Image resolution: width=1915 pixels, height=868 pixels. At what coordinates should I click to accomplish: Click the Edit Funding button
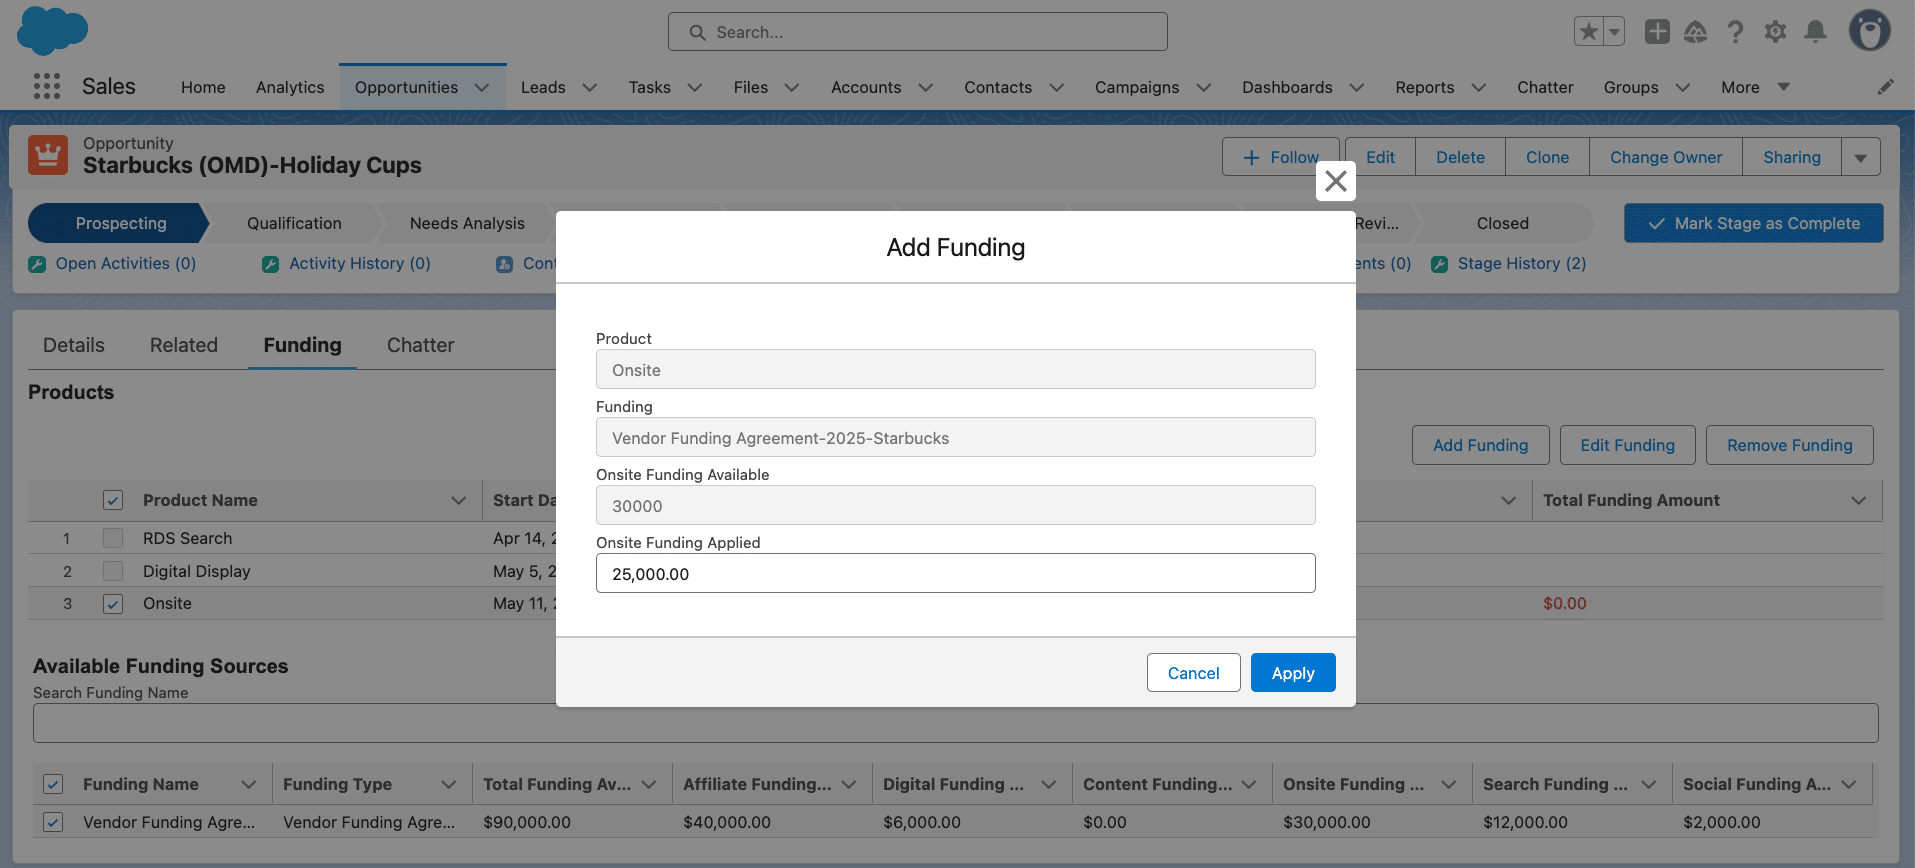(x=1628, y=445)
